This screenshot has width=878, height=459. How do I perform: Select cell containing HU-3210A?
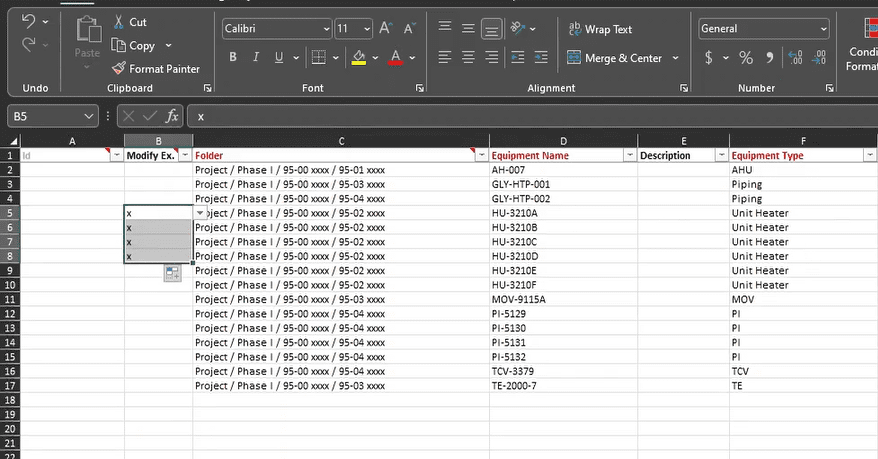(x=563, y=213)
